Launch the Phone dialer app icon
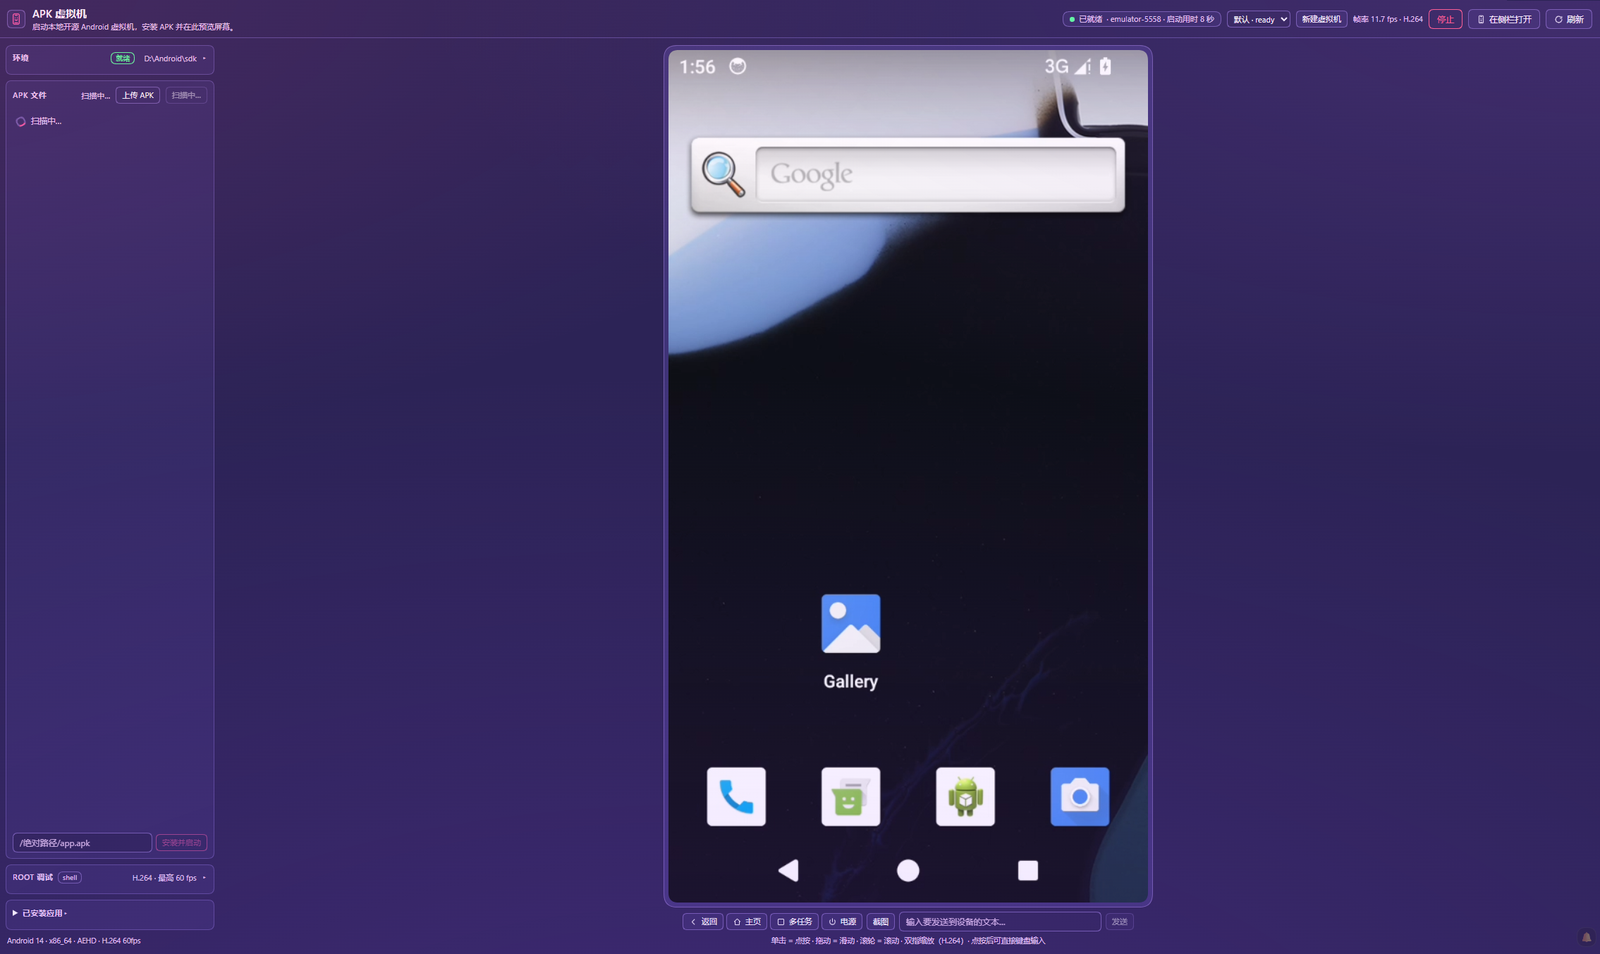This screenshot has width=1600, height=954. [736, 797]
